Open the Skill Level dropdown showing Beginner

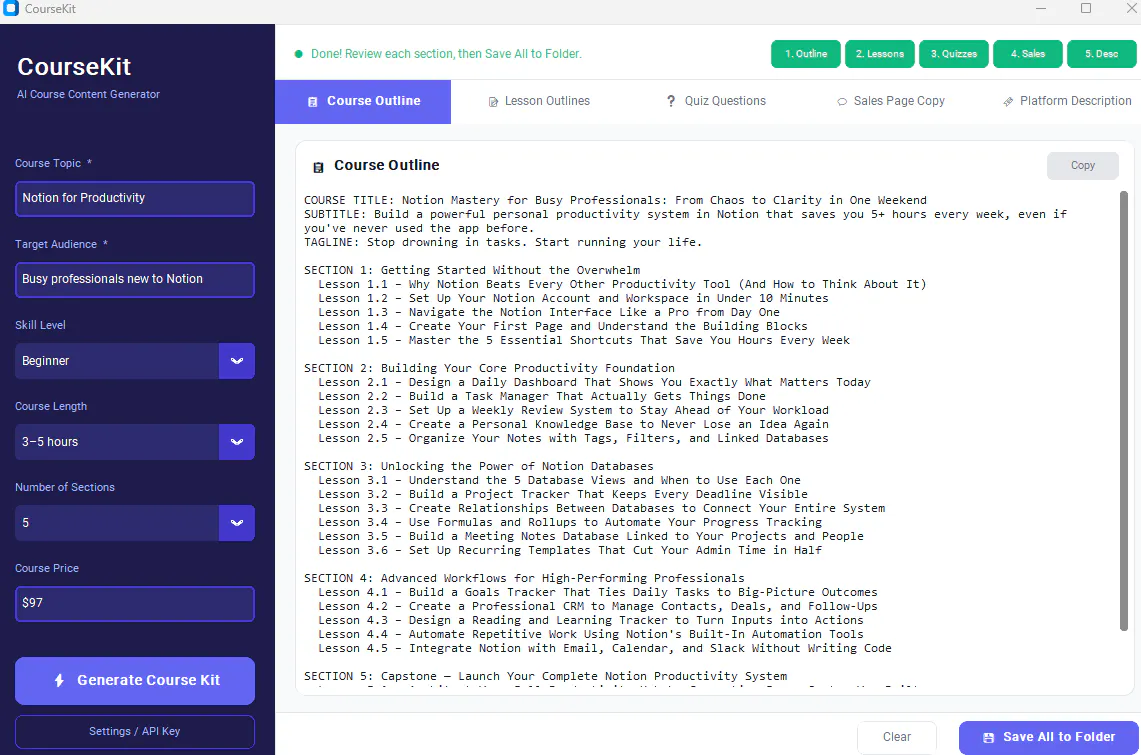coord(135,361)
